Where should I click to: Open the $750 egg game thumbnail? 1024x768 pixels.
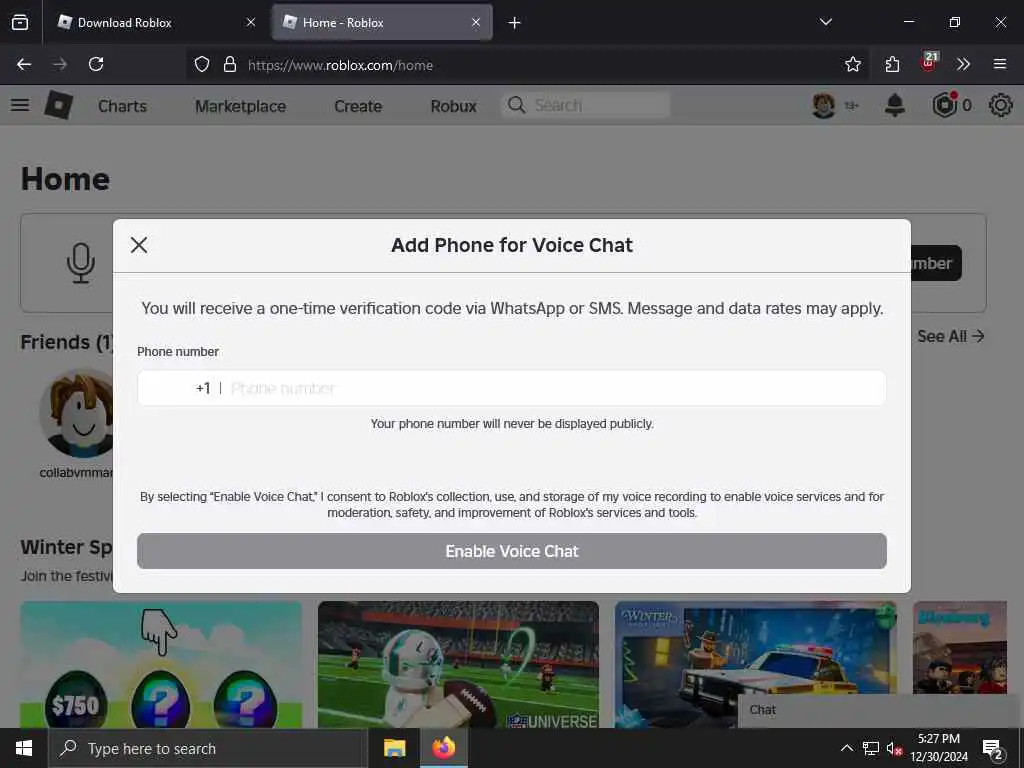coord(161,664)
